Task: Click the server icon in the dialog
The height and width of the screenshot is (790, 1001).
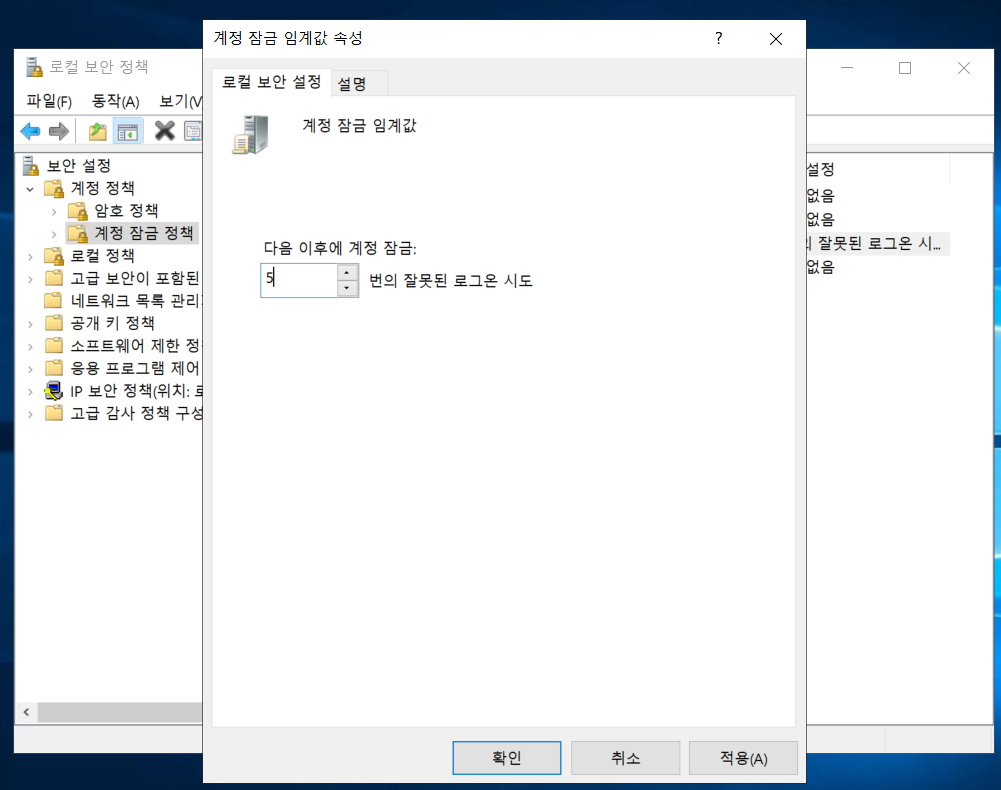Action: [x=251, y=135]
